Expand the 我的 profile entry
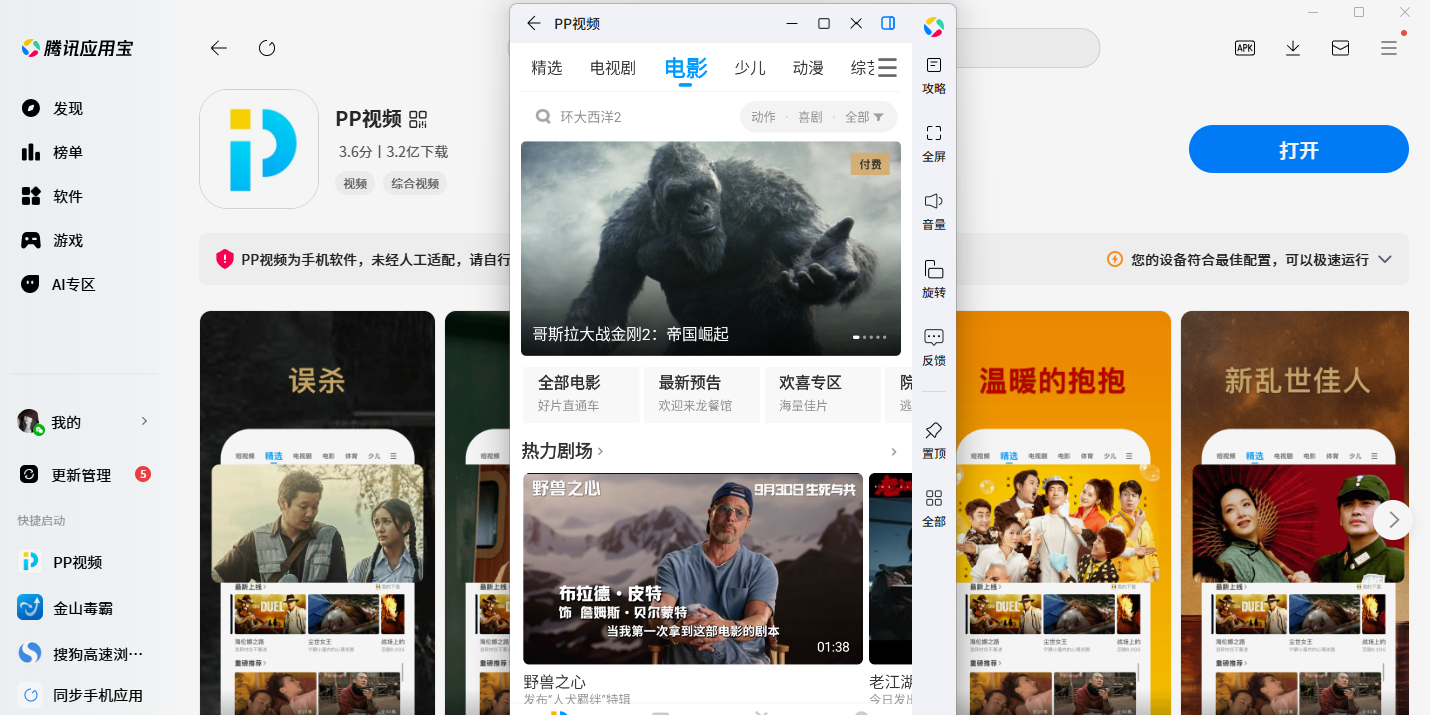The width and height of the screenshot is (1430, 715). (84, 422)
